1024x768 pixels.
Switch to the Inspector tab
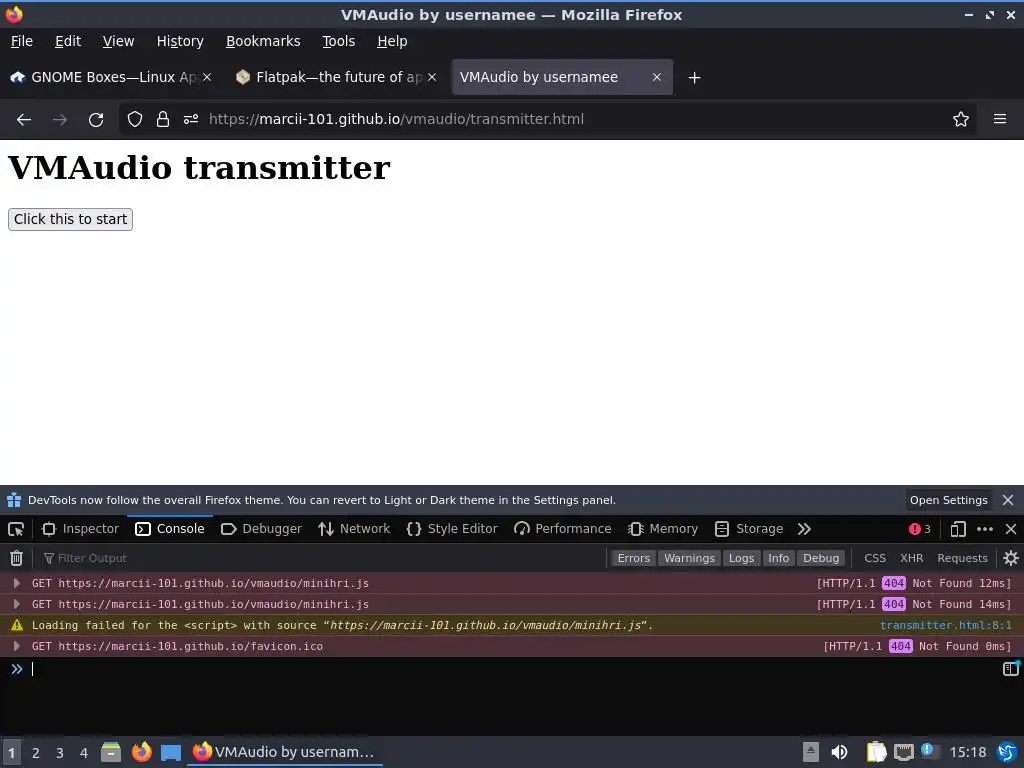tap(80, 529)
